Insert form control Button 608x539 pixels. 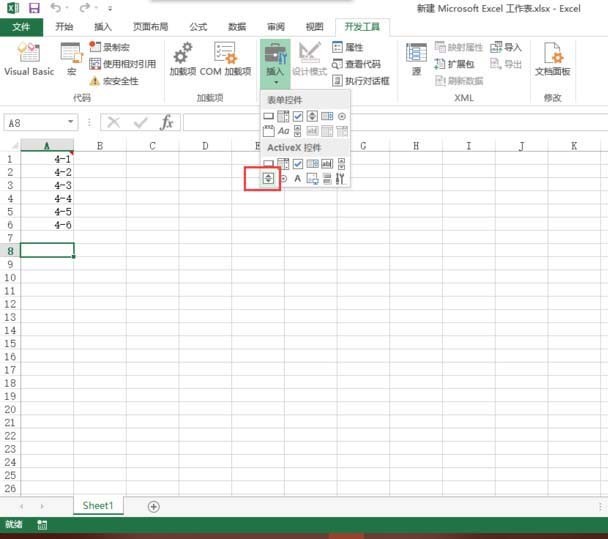[x=268, y=116]
